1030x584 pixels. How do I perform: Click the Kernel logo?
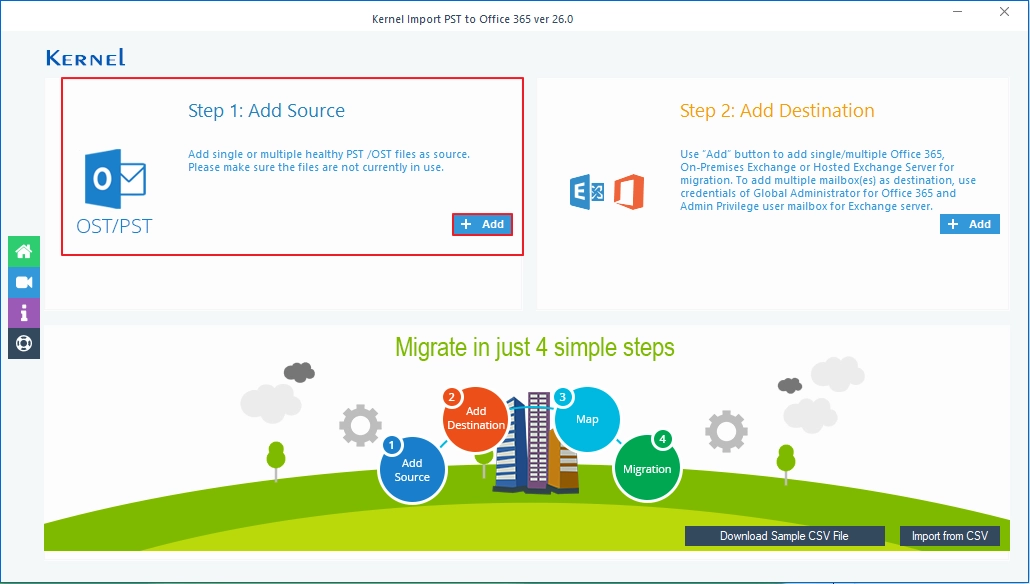click(85, 58)
